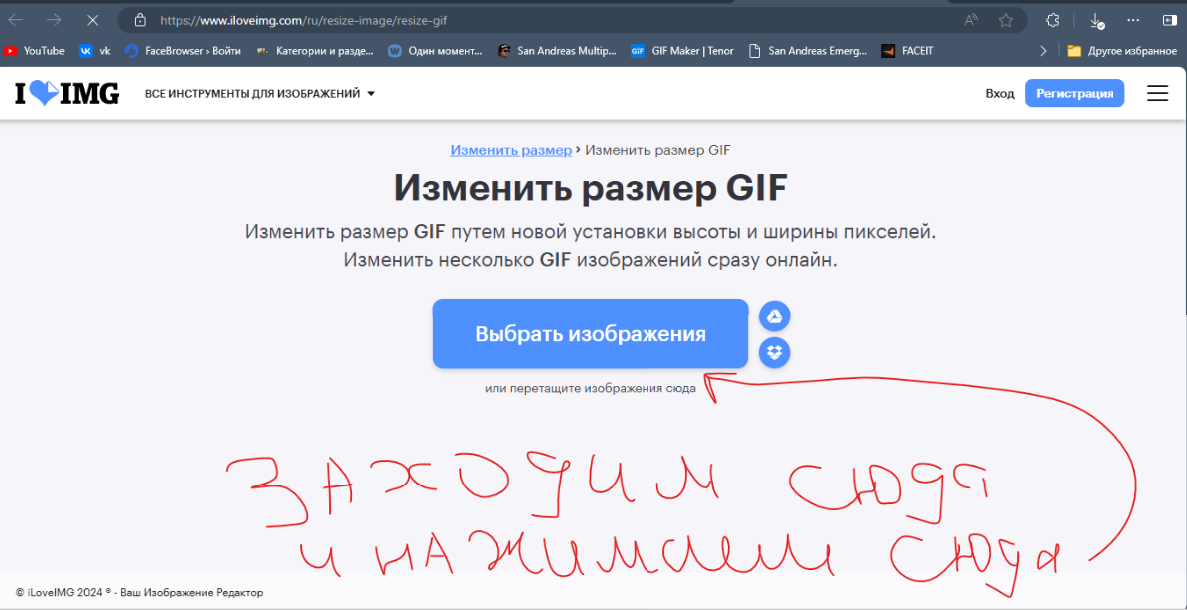Click the iLoveIMG logo
Screen dimensions: 1187x610
(66, 93)
